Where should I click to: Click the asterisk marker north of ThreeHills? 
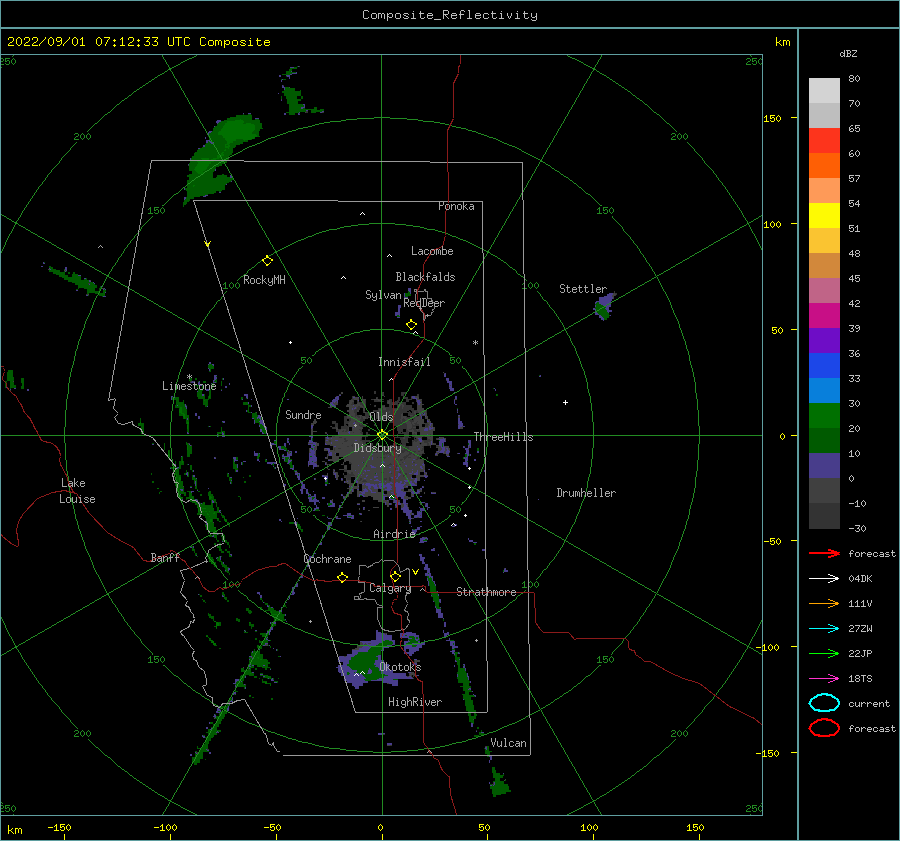pyautogui.click(x=475, y=343)
